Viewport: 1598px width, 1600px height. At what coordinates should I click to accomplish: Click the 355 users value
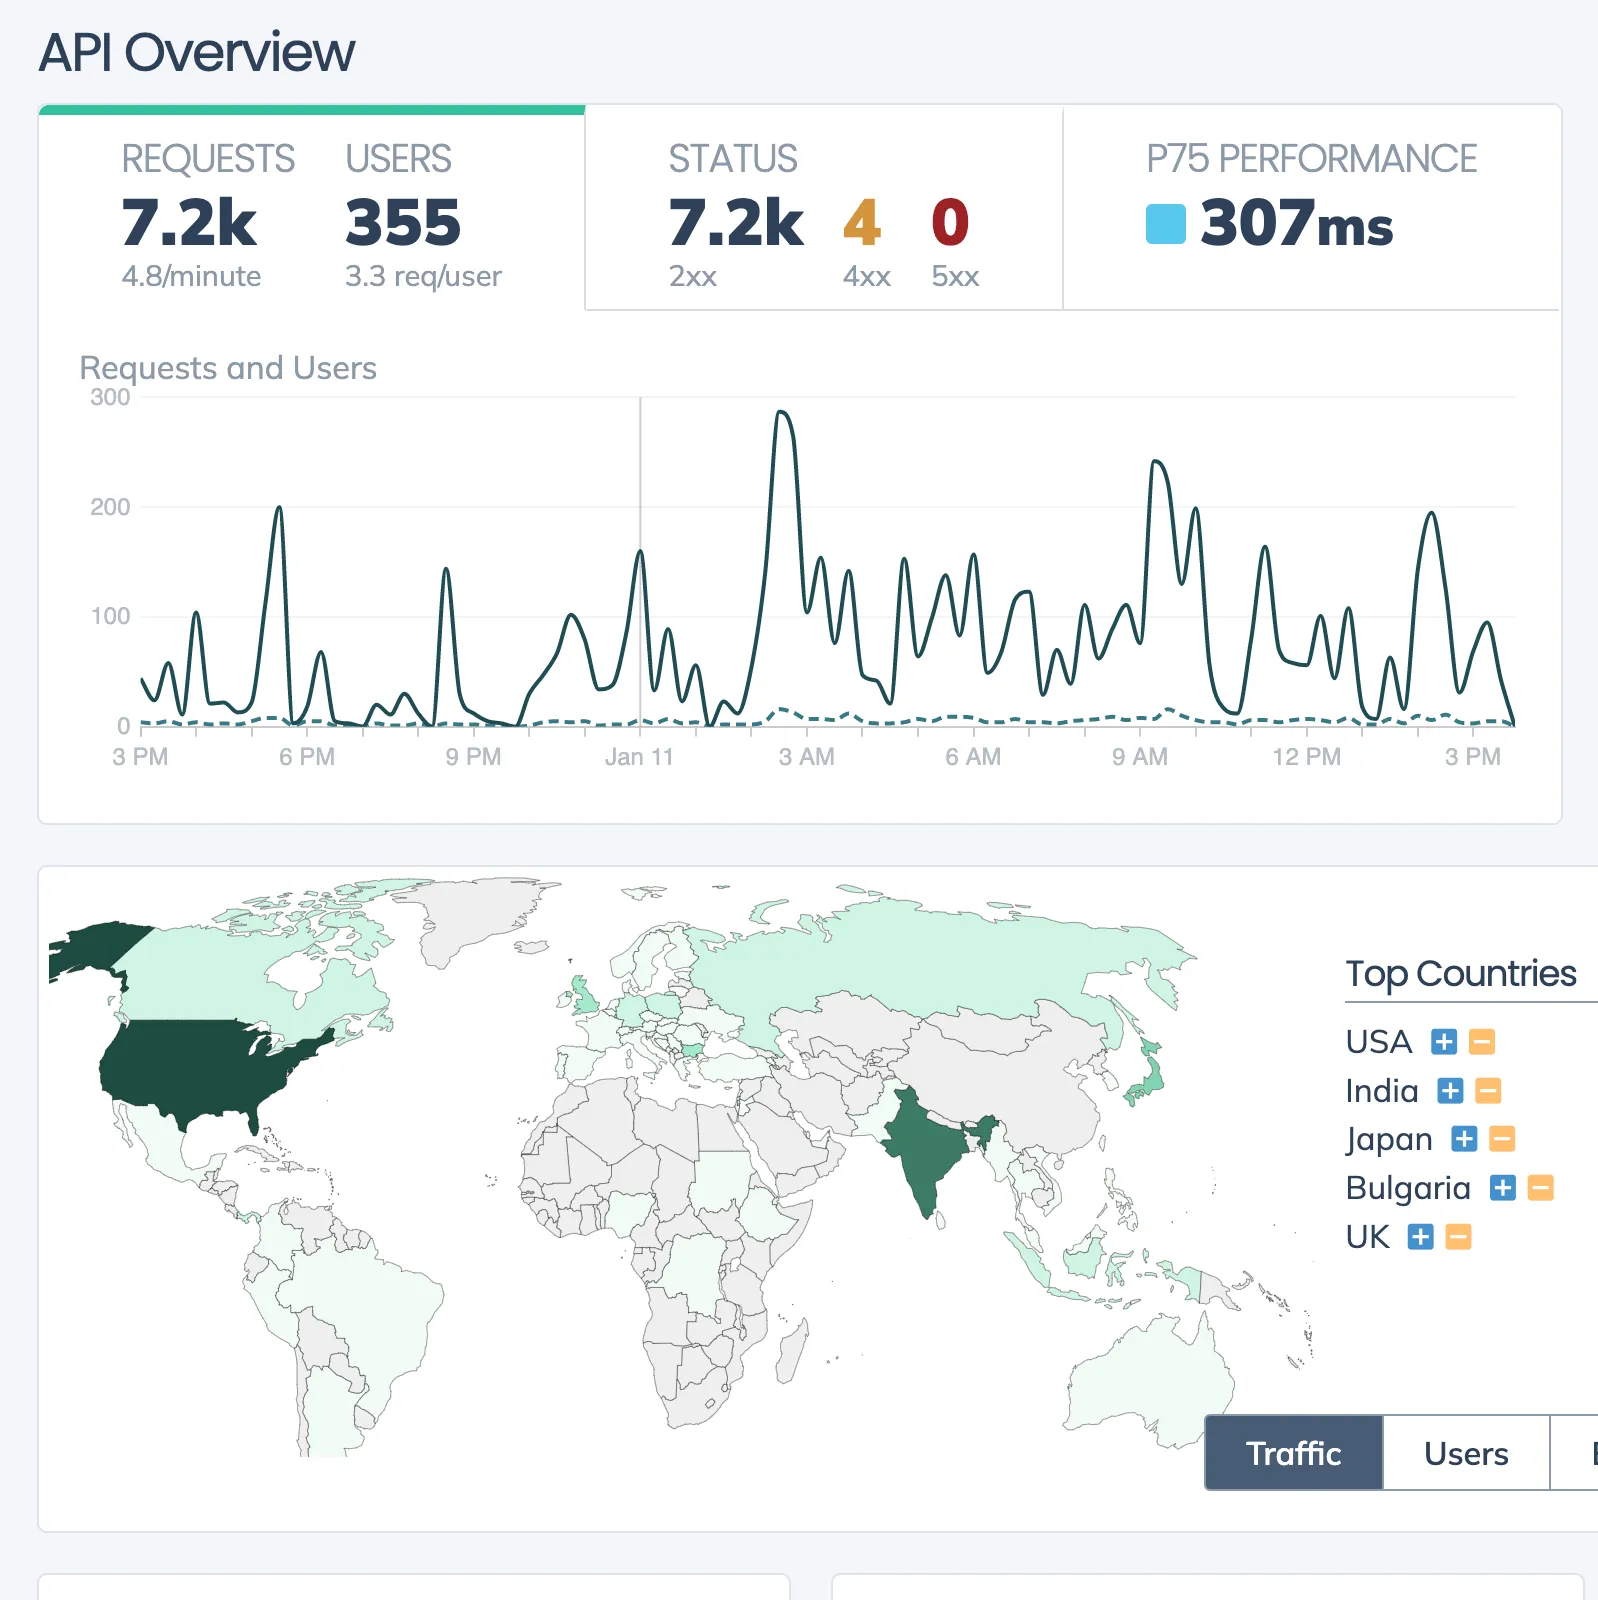click(403, 222)
